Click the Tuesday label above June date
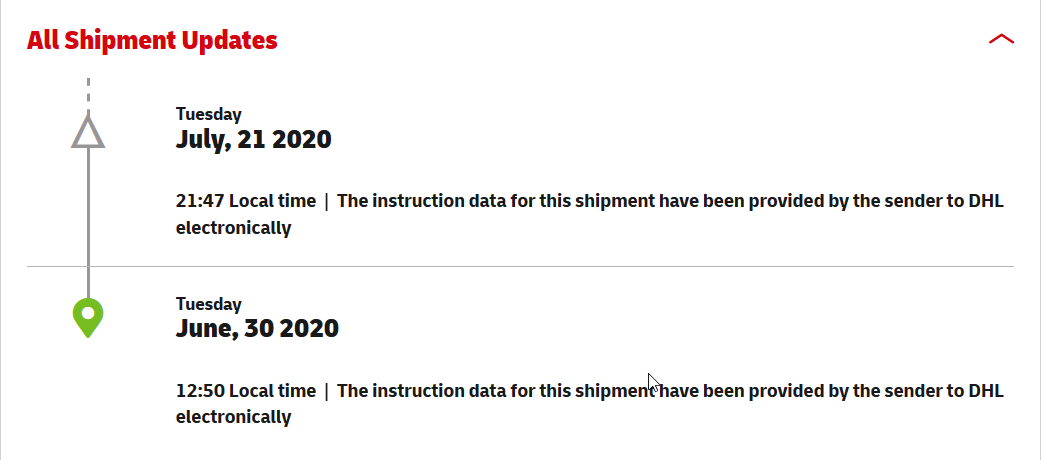 point(208,304)
